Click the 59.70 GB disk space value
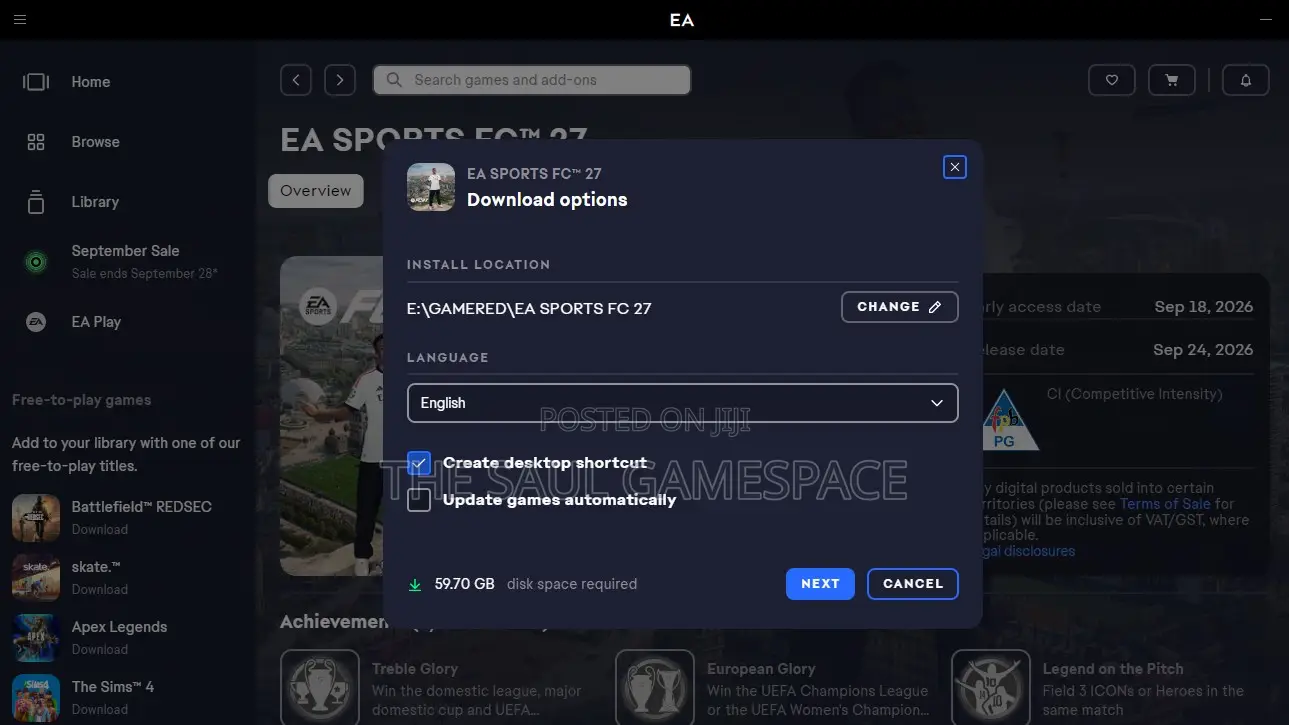This screenshot has width=1289, height=725. (465, 584)
